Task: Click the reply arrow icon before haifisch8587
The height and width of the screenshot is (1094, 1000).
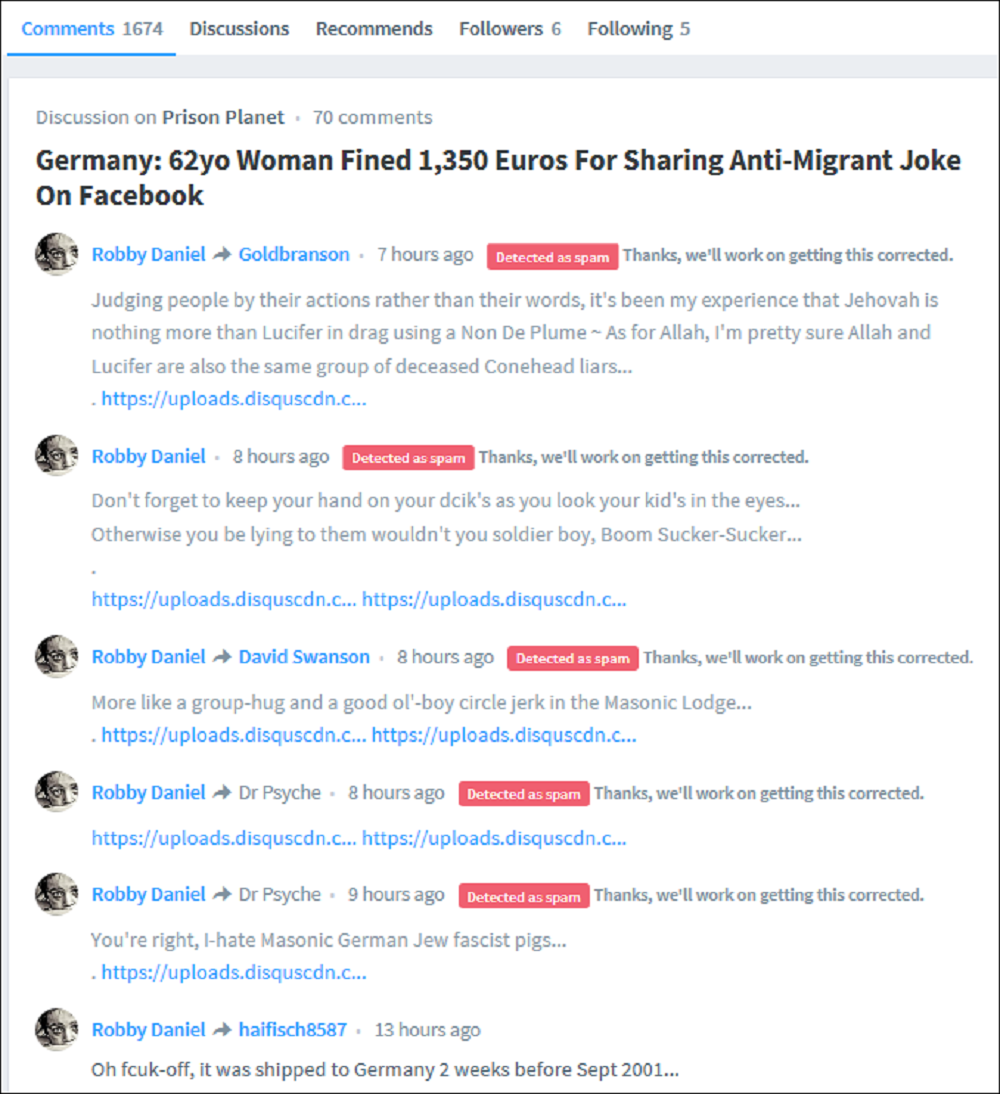Action: click(222, 1029)
